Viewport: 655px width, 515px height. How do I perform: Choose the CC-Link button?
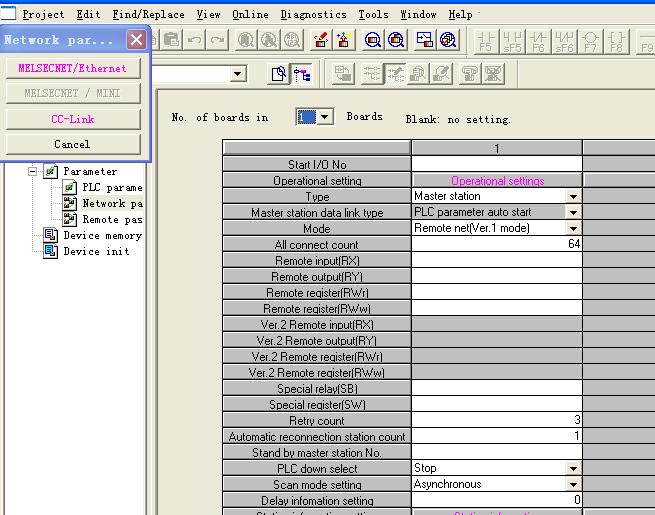[x=72, y=119]
